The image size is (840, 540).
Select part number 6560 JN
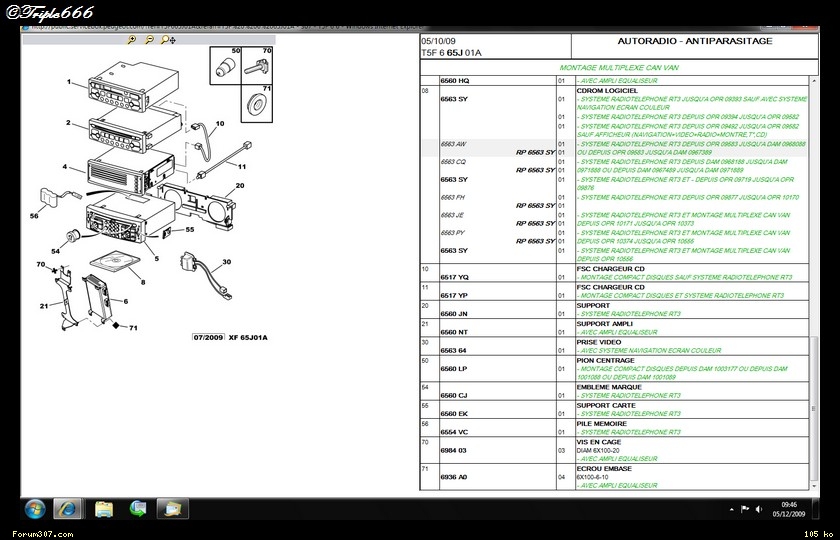pyautogui.click(x=454, y=314)
